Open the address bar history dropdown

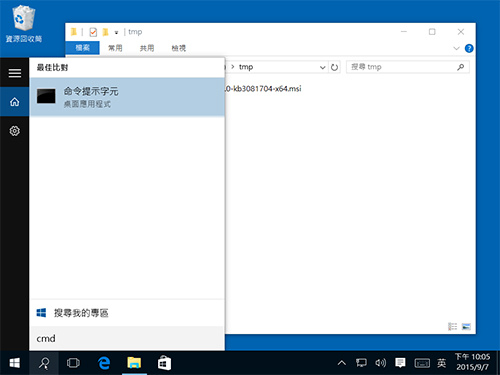pos(322,67)
